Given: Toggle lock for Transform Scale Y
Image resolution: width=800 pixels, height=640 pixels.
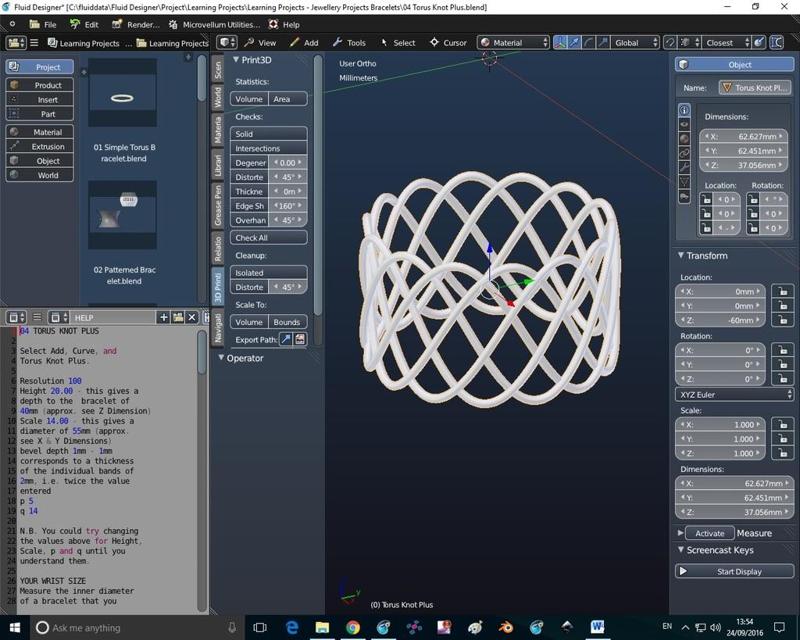Looking at the screenshot, I should click(781, 440).
